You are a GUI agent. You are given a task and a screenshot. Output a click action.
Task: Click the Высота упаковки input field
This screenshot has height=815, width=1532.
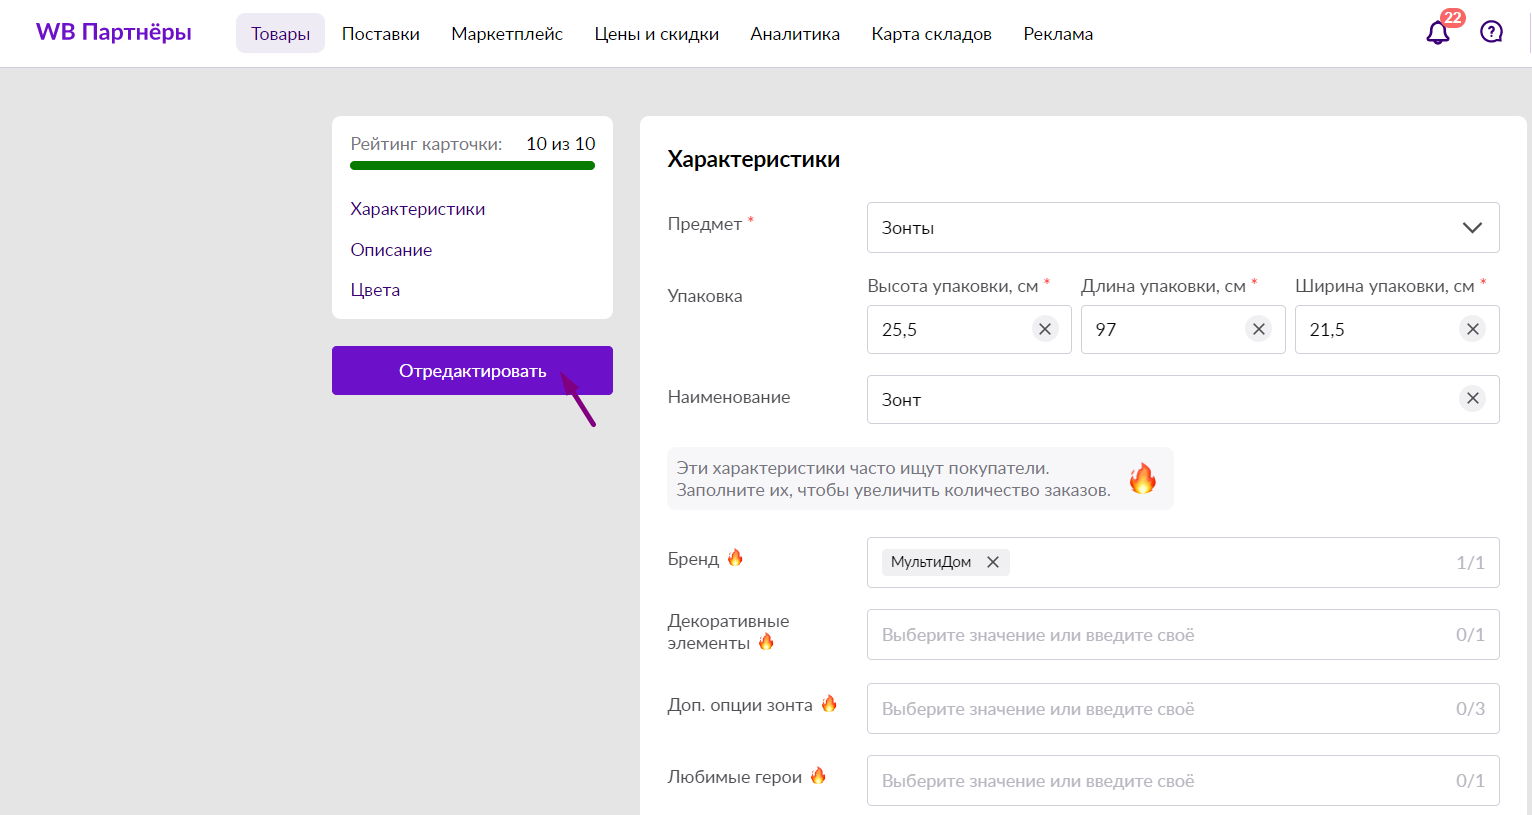coord(969,329)
